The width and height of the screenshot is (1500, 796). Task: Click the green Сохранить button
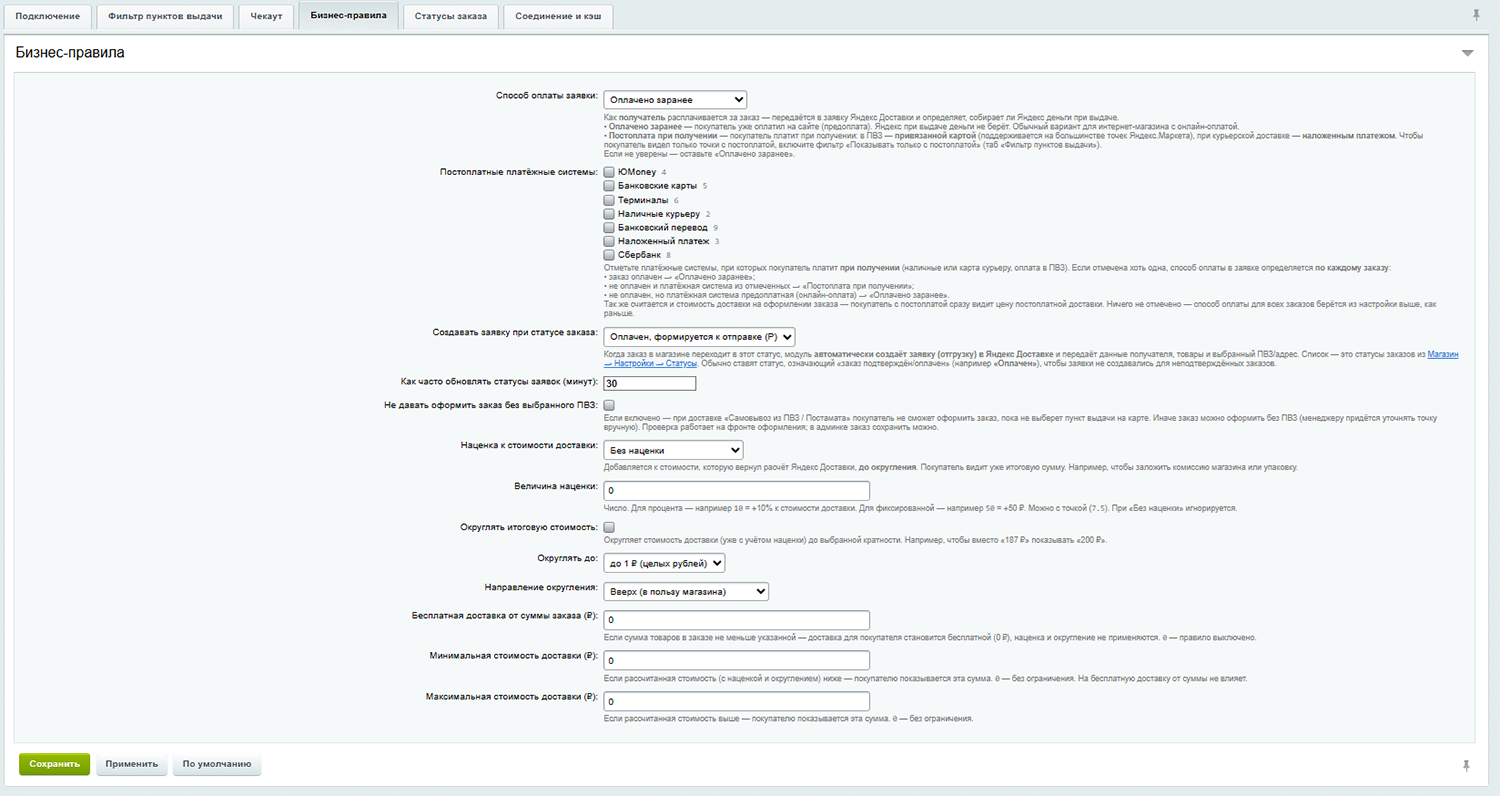click(x=54, y=764)
